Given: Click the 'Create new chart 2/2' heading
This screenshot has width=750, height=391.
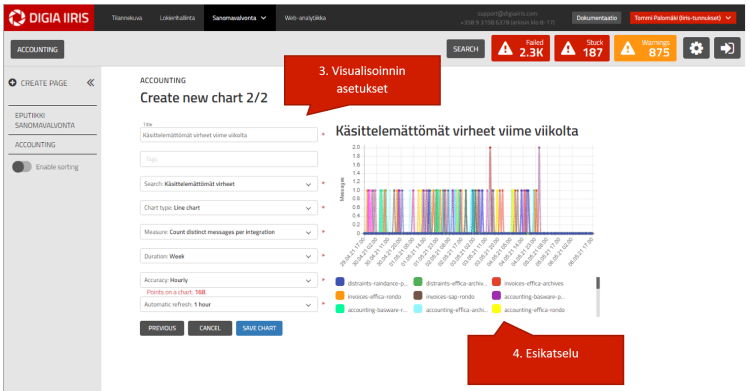Looking at the screenshot, I should point(204,98).
